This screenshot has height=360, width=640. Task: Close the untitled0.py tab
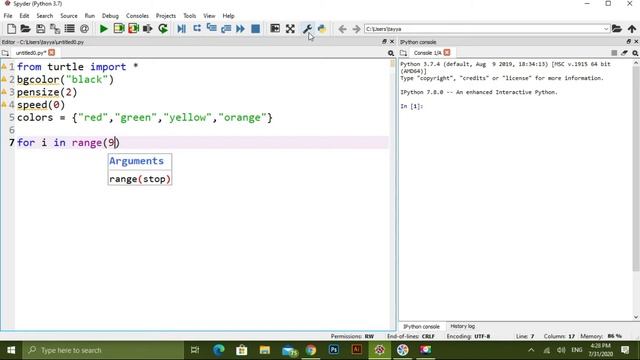(x=51, y=52)
